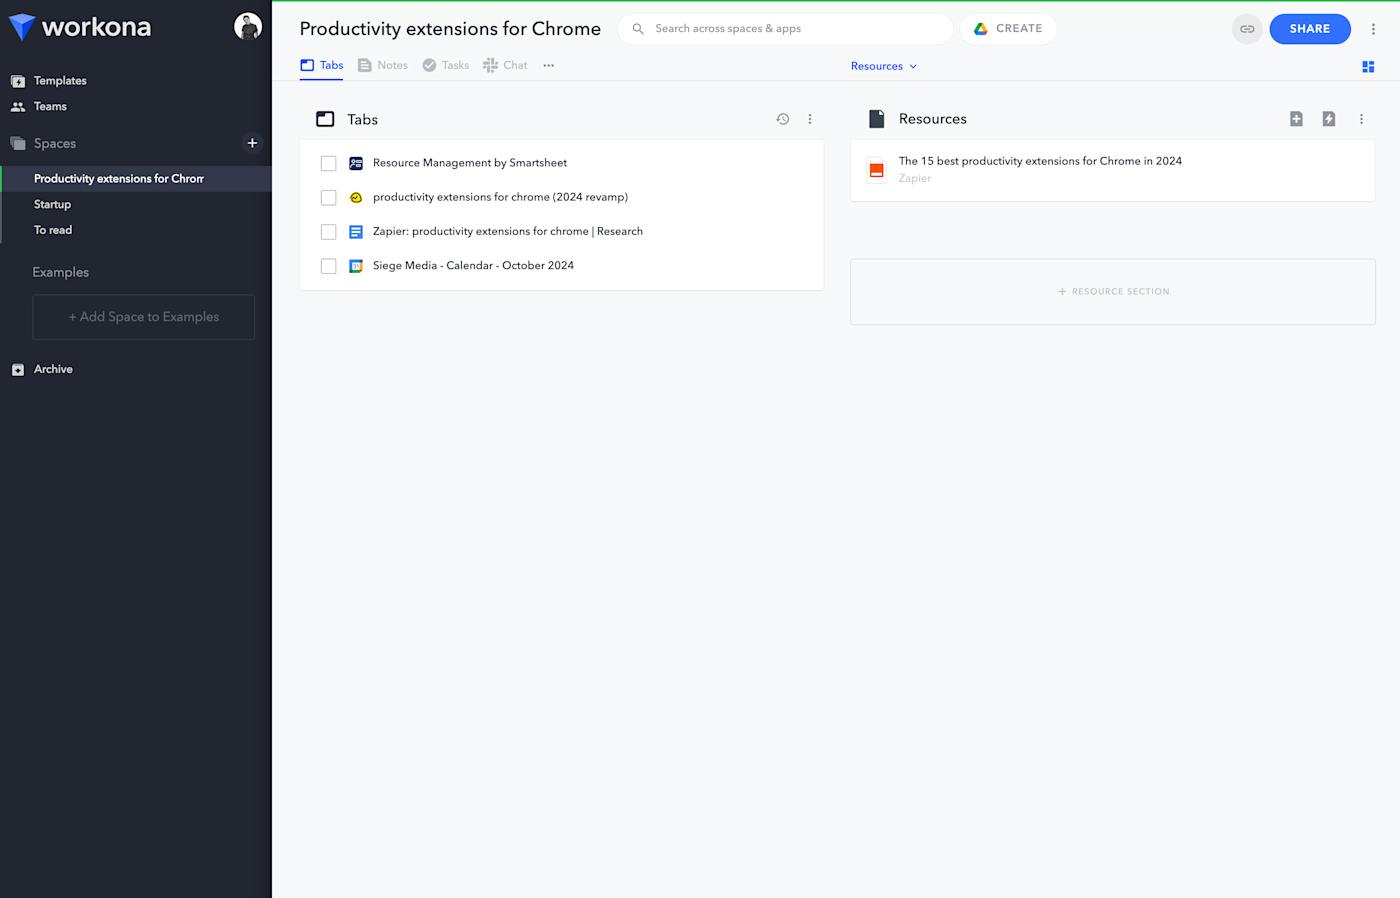This screenshot has width=1400, height=898.
Task: Click the Zapier orange favicon
Action: tap(877, 171)
